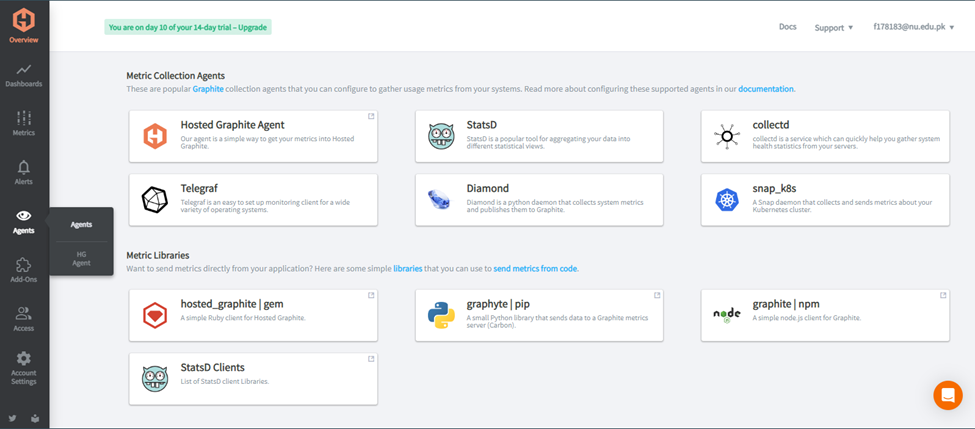Viewport: 975px width, 429px height.
Task: Click 'A simple Ruby client for Hosted Graphite.' text
Action: (x=243, y=318)
